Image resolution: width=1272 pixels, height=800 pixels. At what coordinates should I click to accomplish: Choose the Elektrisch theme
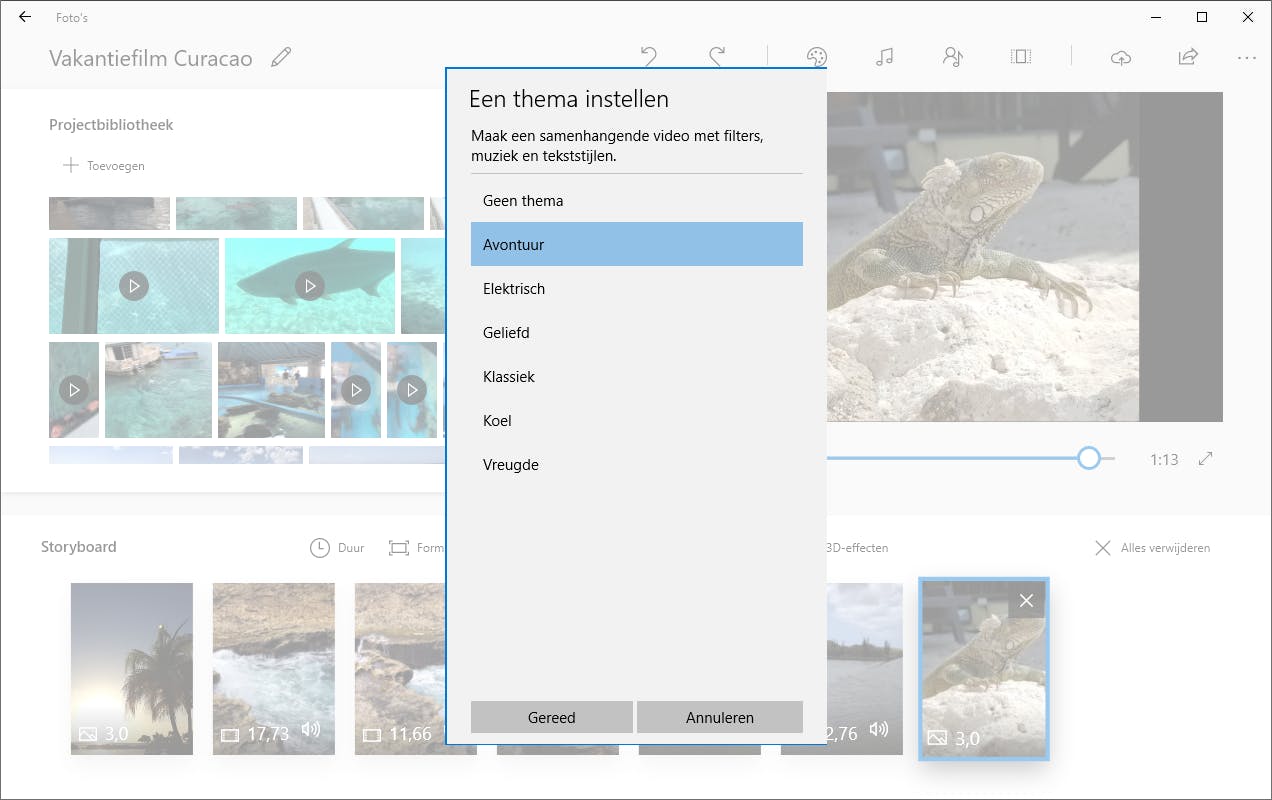(637, 288)
